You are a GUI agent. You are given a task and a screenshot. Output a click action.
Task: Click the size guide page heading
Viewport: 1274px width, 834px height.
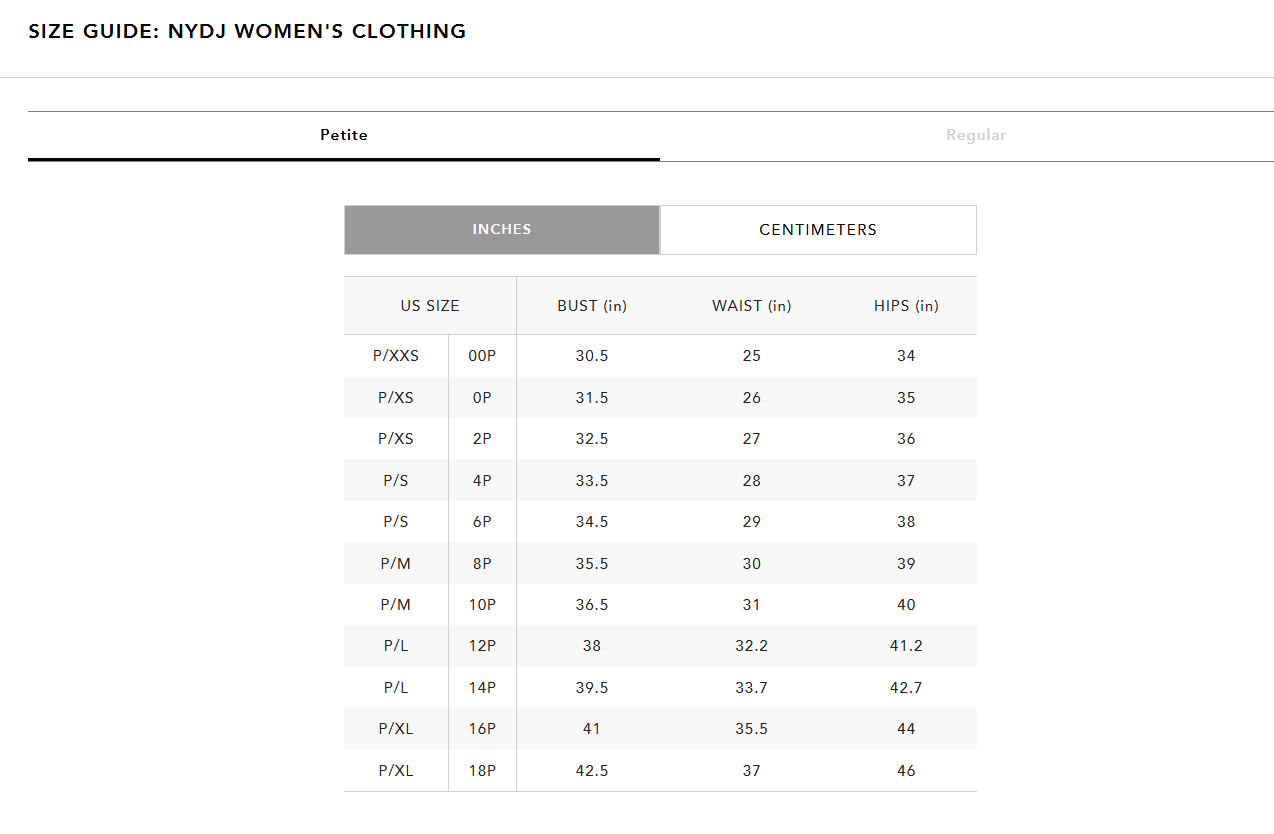pyautogui.click(x=247, y=32)
